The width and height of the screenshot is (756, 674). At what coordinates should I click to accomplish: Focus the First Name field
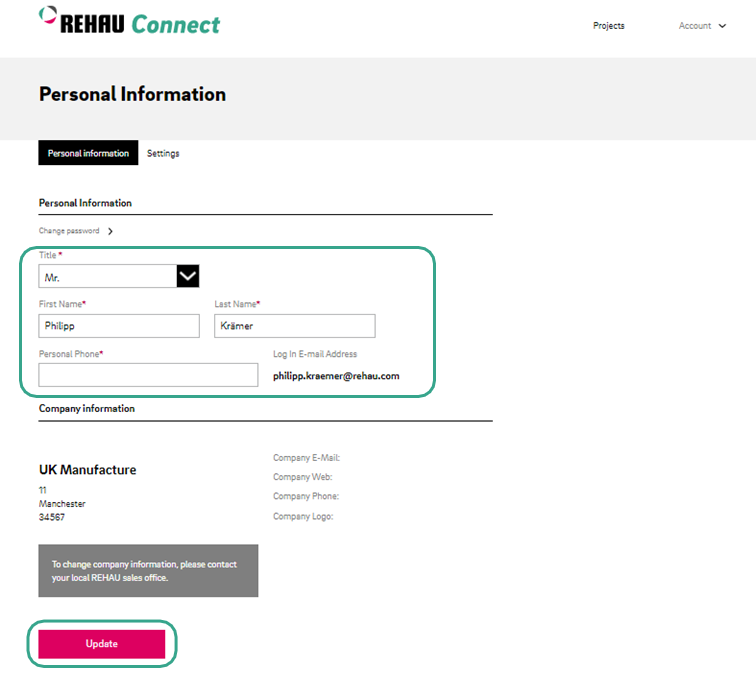pos(119,326)
